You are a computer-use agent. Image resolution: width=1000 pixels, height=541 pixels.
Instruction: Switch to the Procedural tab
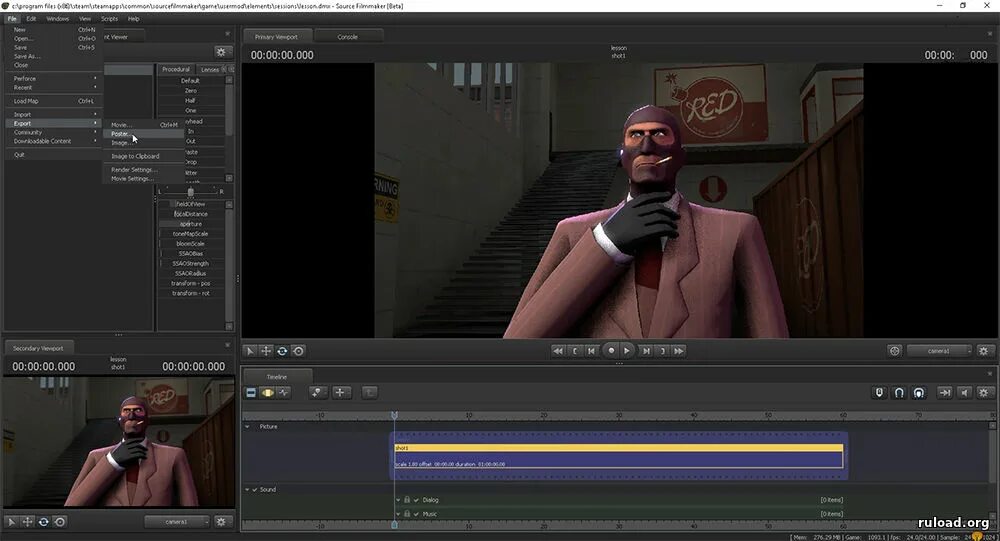click(175, 69)
